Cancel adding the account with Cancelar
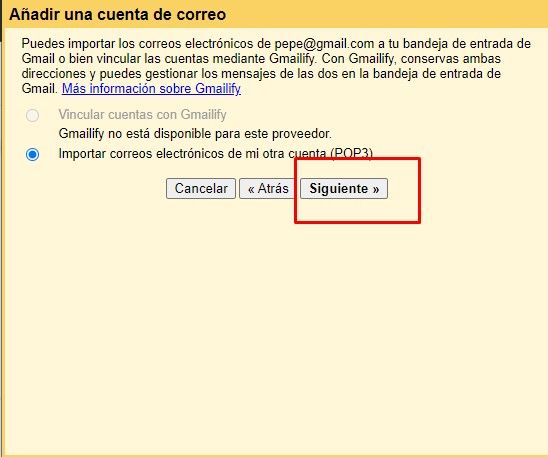 pos(201,189)
